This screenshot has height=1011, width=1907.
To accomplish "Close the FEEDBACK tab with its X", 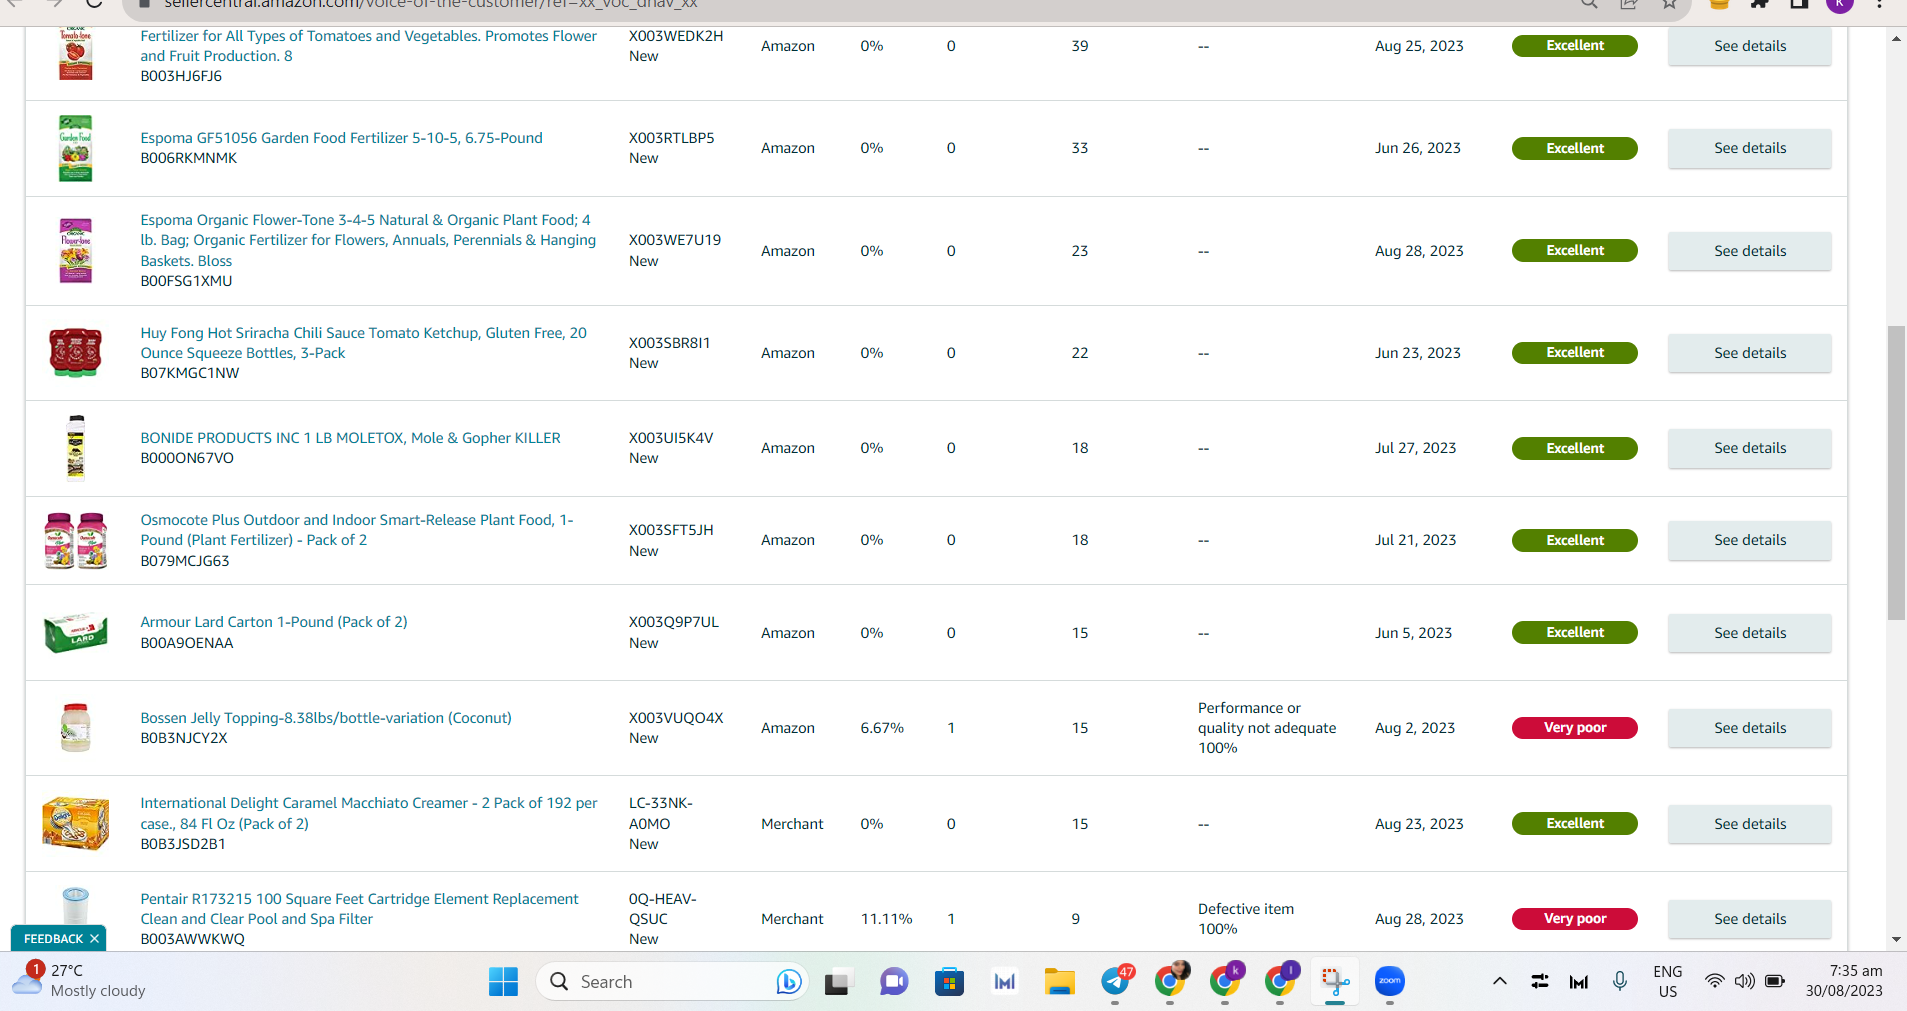I will click(x=94, y=939).
